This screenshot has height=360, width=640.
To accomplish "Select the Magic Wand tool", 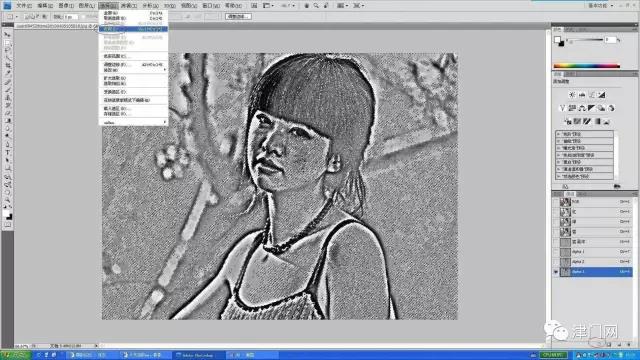I will (x=7, y=58).
